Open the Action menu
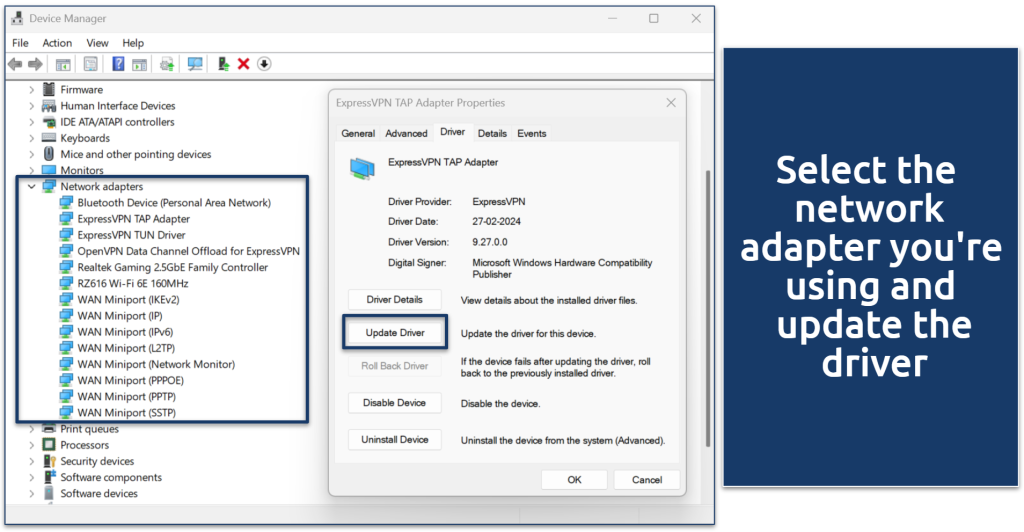Screen dimensions: 1024x532 57,43
